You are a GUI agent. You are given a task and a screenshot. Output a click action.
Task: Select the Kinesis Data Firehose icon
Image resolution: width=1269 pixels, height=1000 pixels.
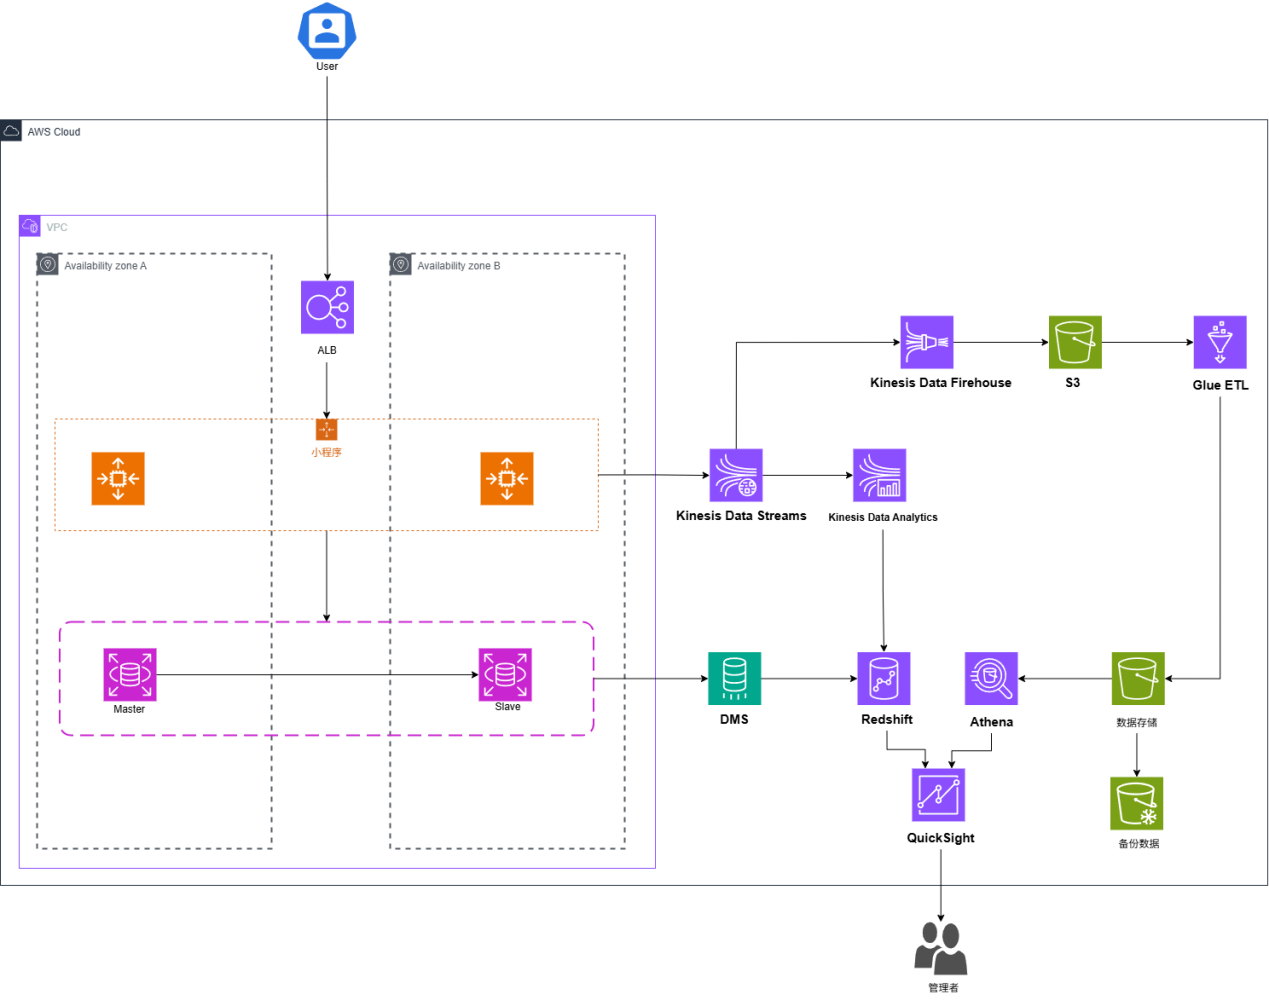pos(926,343)
